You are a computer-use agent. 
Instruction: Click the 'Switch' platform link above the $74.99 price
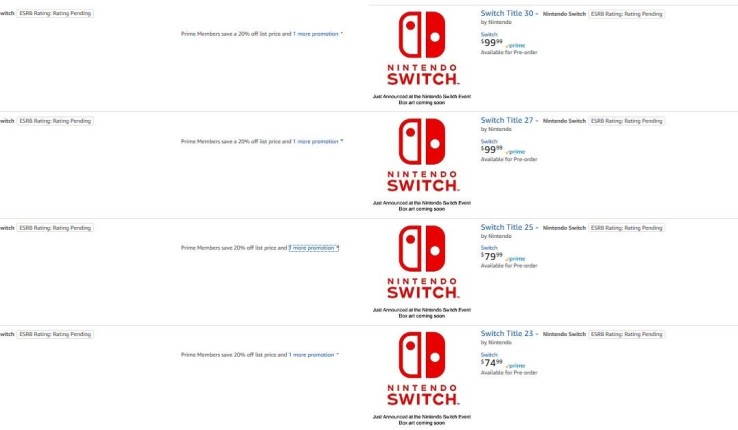[x=489, y=354]
